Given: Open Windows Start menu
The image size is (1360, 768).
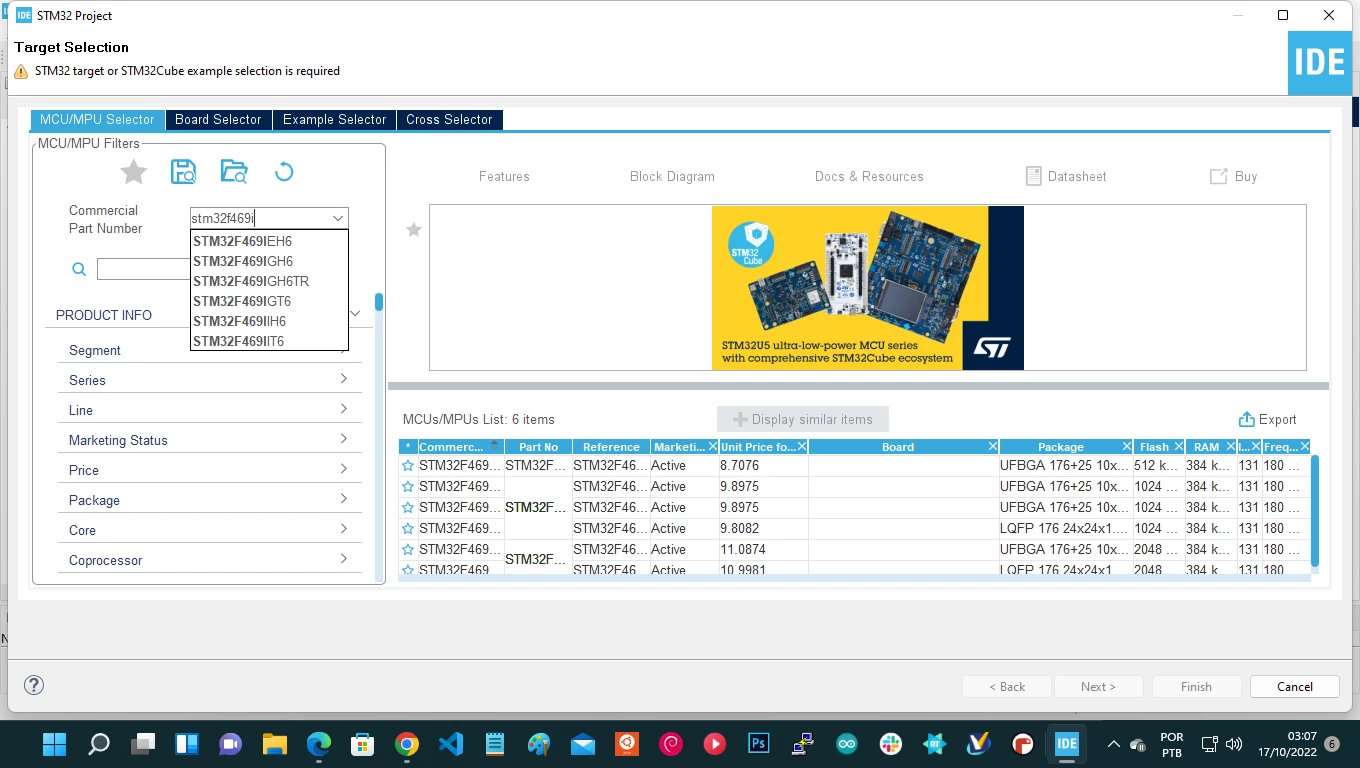Looking at the screenshot, I should click(54, 744).
